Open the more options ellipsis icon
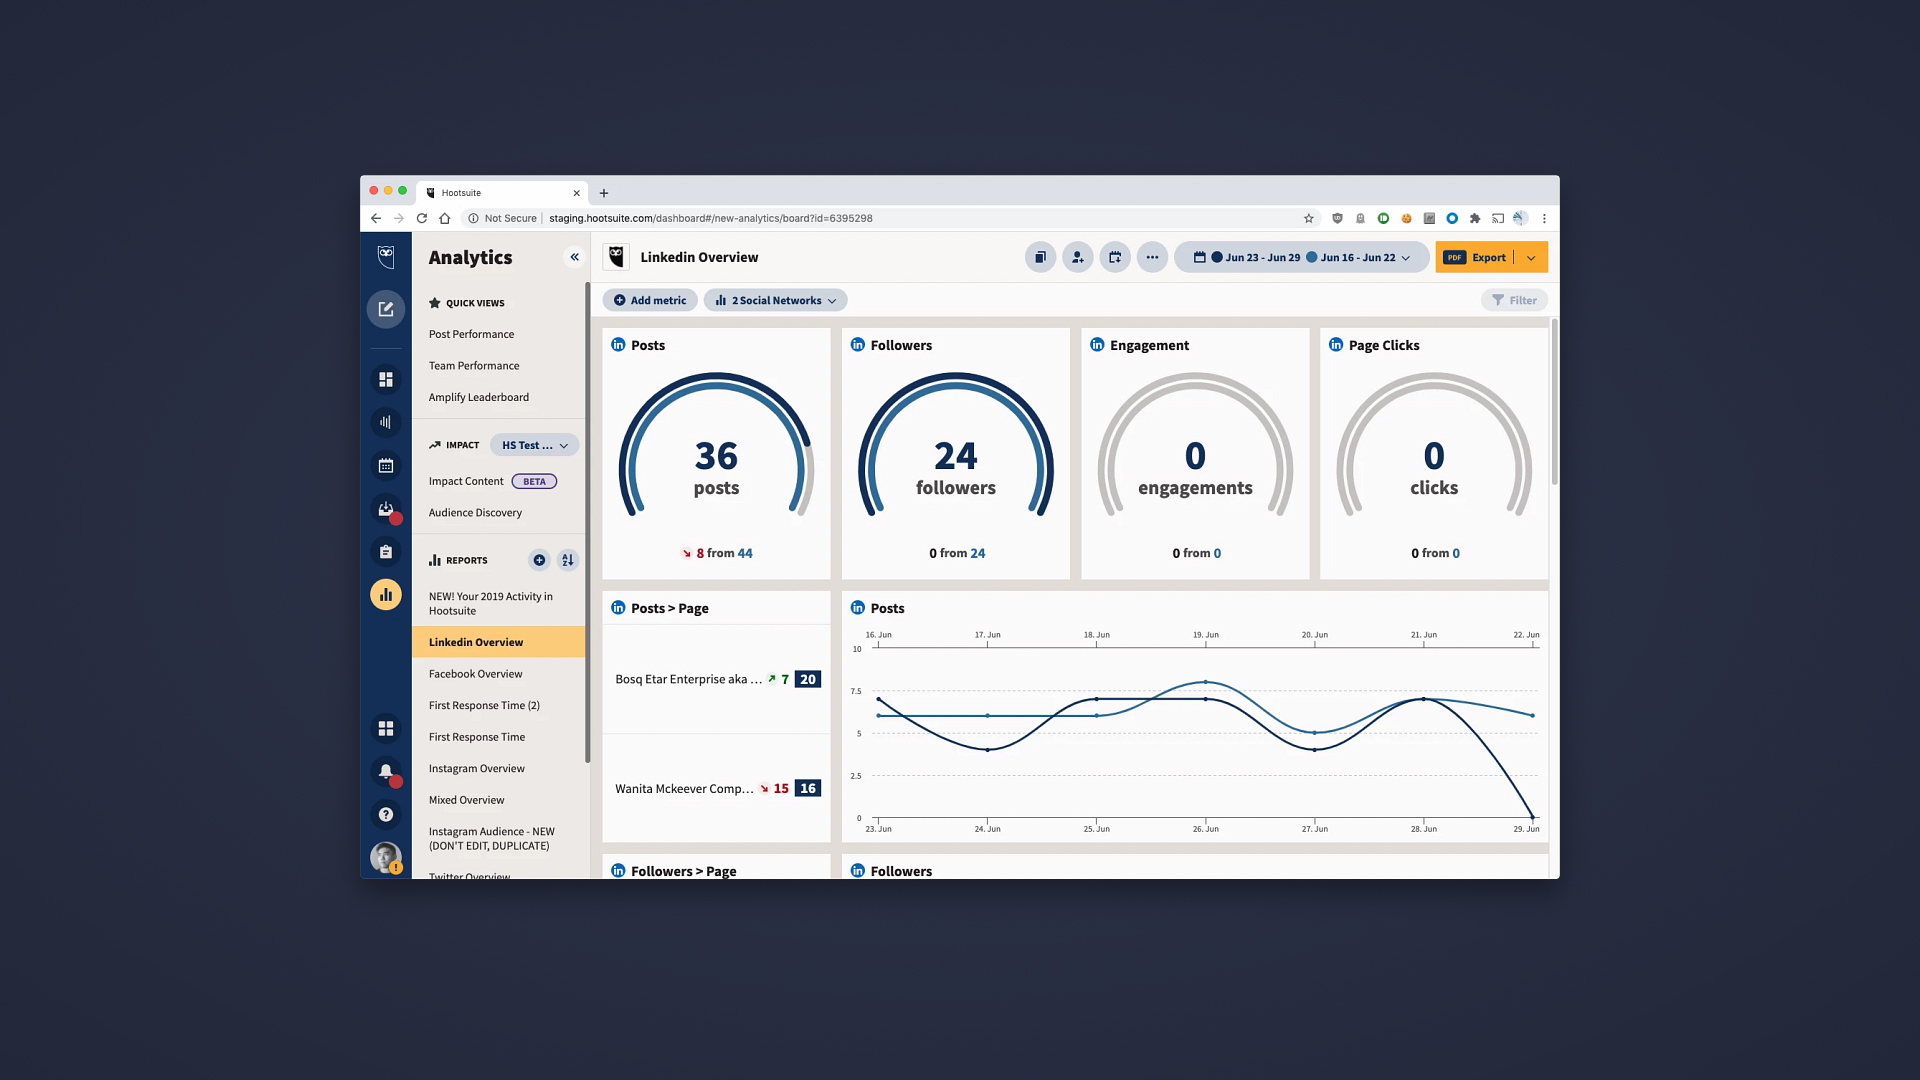The height and width of the screenshot is (1080, 1920). [x=1152, y=257]
